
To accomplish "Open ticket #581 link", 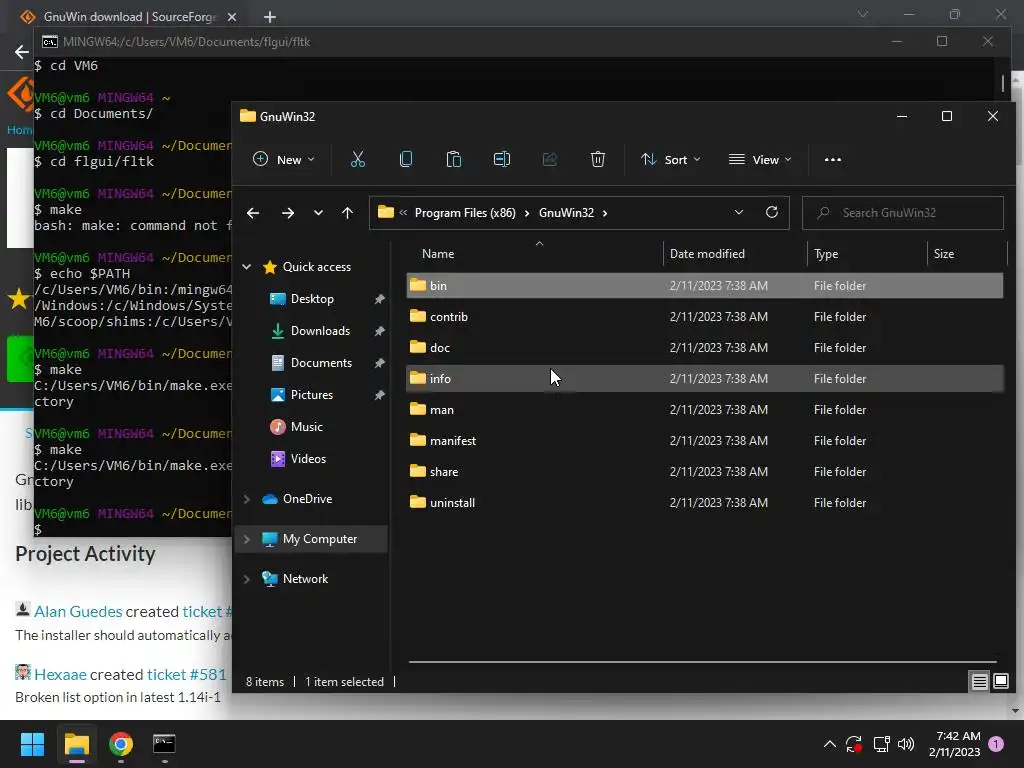I will (x=186, y=675).
